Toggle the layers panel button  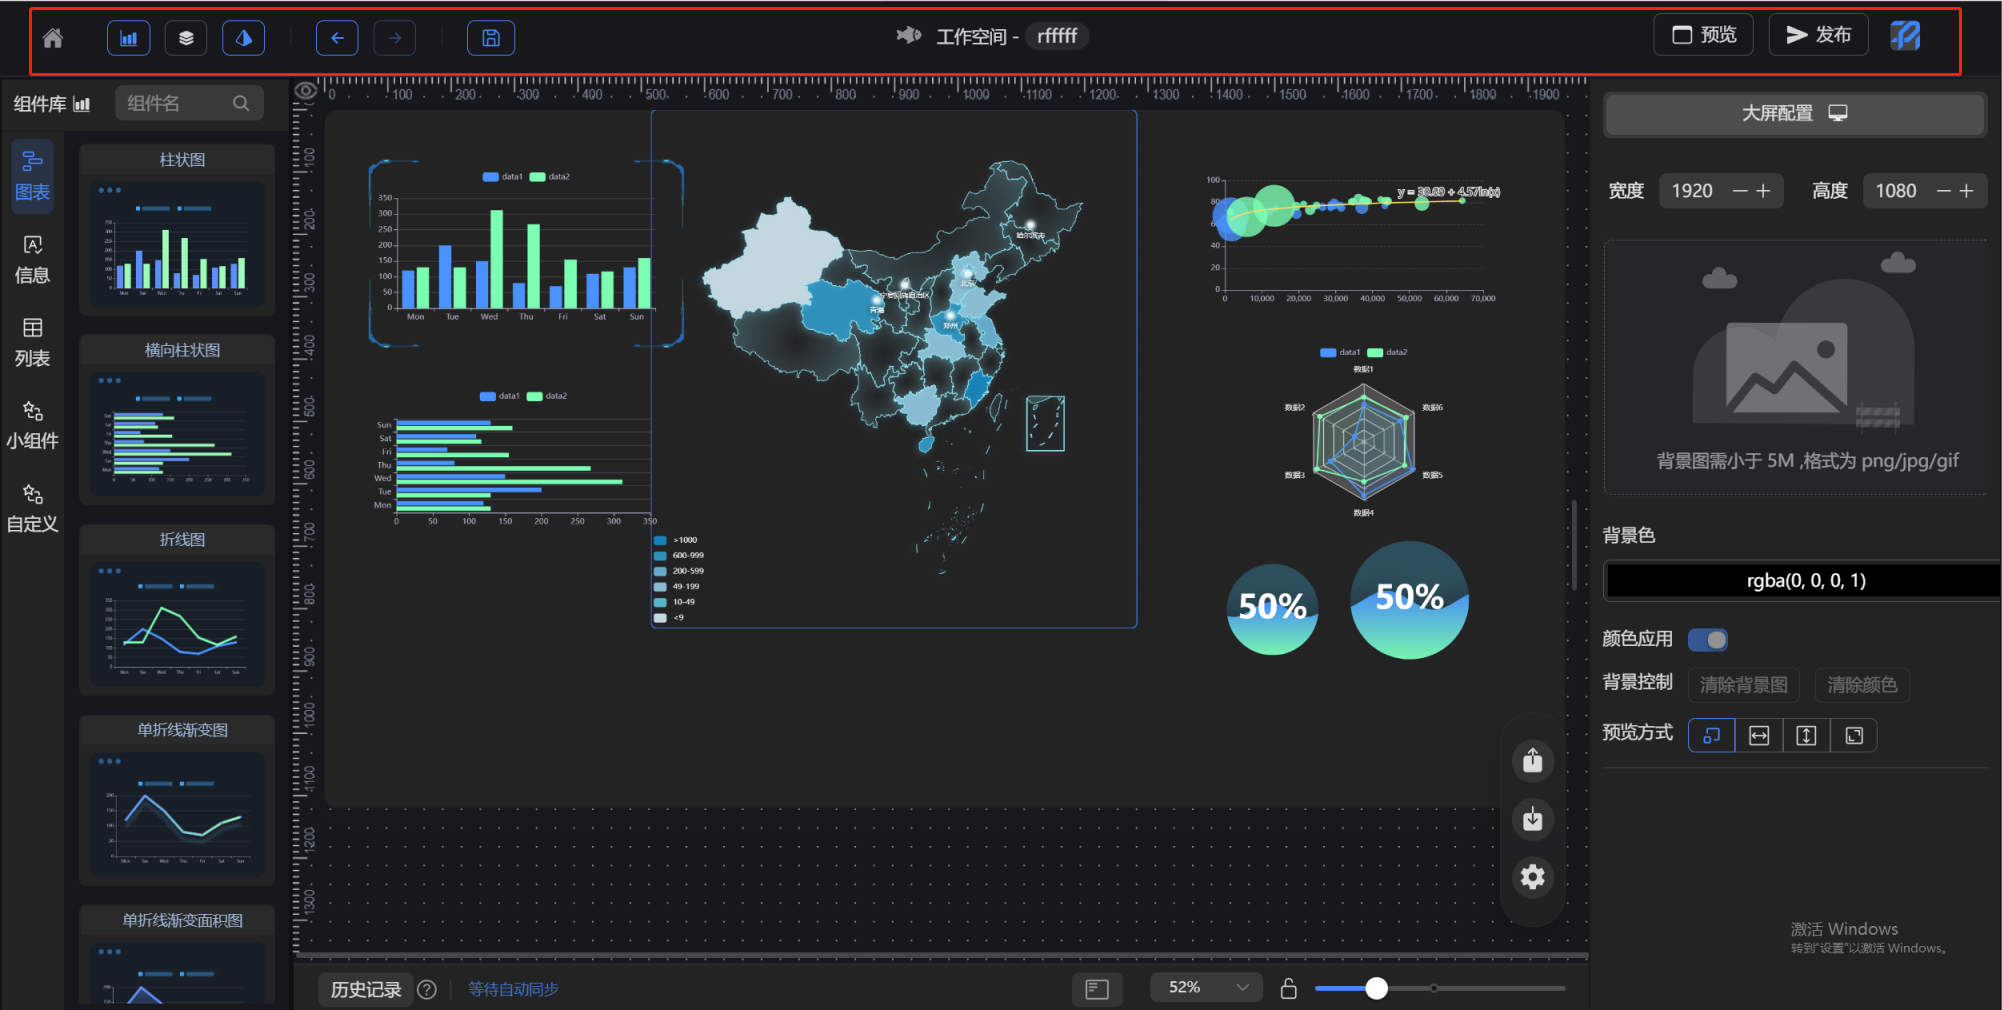(x=186, y=38)
